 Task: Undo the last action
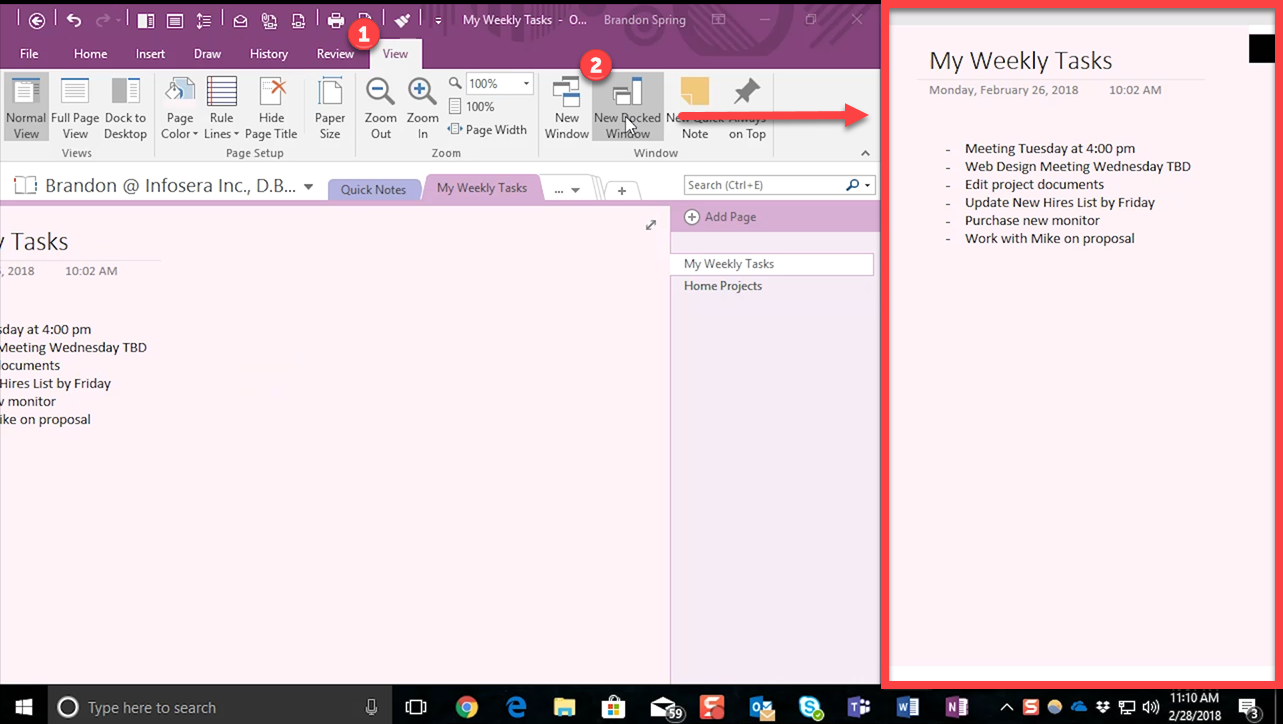[74, 20]
